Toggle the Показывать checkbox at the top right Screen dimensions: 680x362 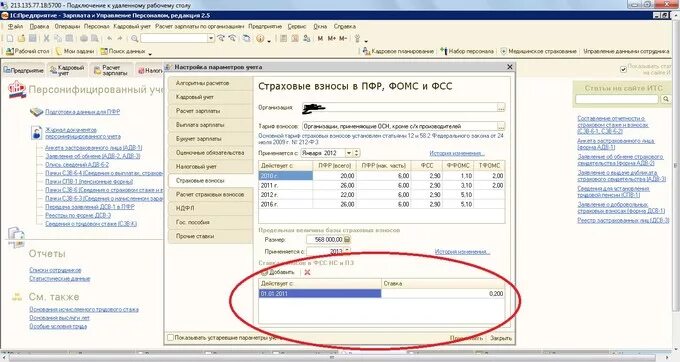tap(623, 69)
